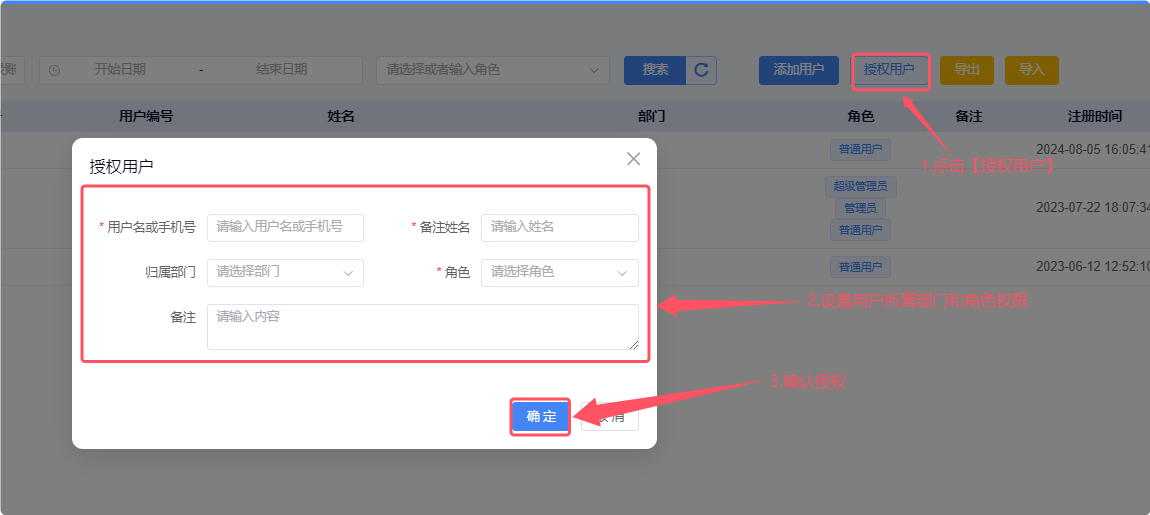Screen dimensions: 1150x515
Task: Click the 导入 button
Action: pos(1032,70)
